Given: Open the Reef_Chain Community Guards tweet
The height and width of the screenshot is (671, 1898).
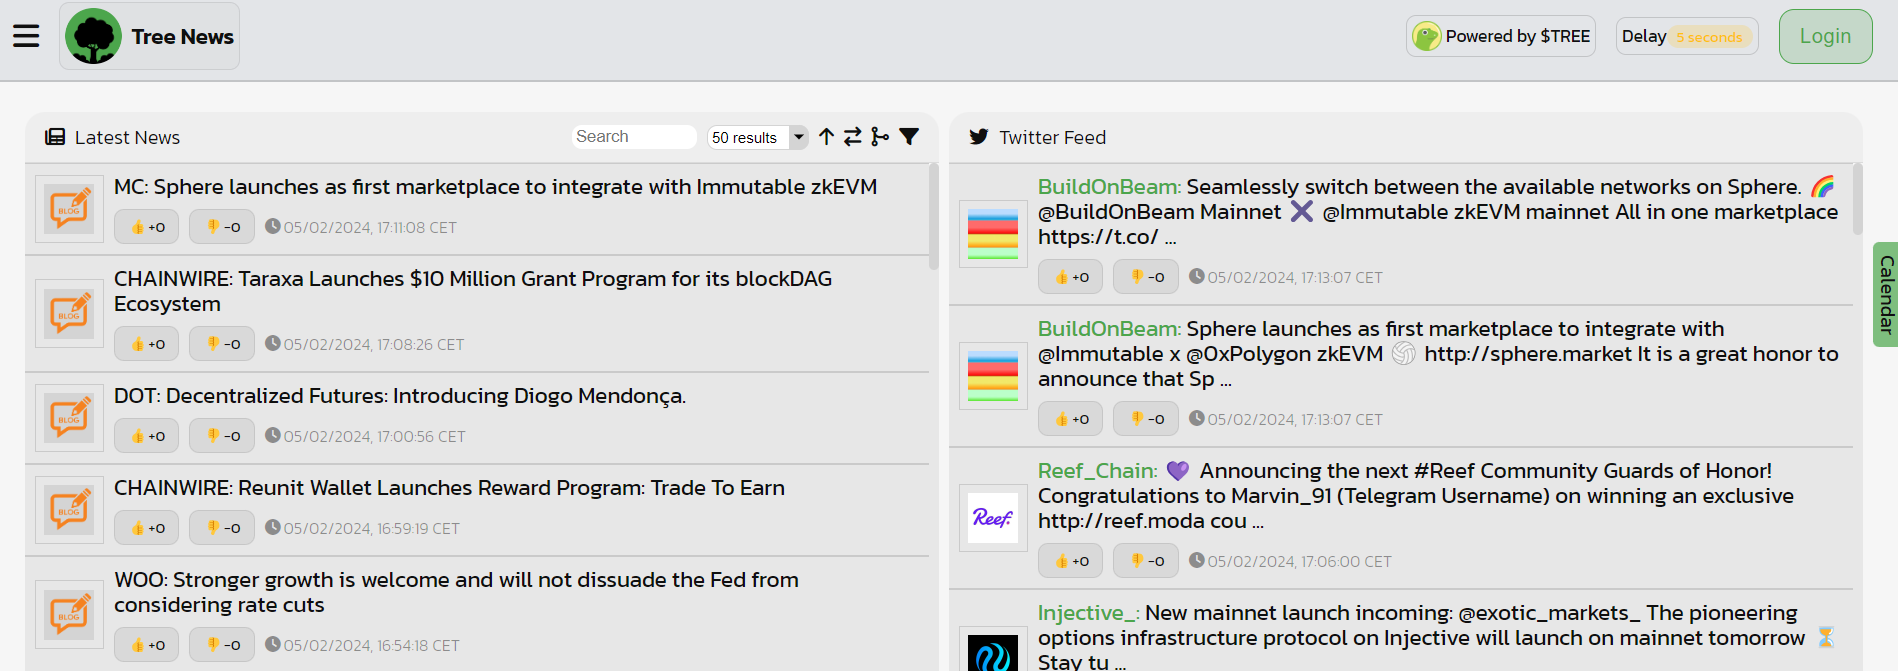Looking at the screenshot, I should [1416, 496].
